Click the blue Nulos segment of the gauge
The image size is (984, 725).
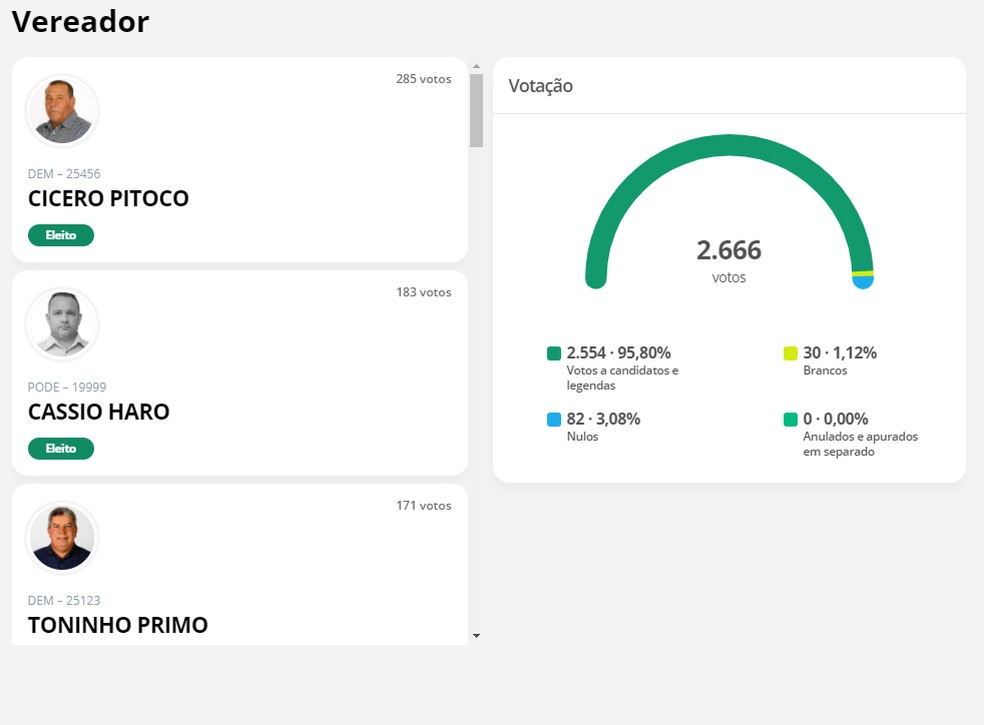click(x=863, y=282)
